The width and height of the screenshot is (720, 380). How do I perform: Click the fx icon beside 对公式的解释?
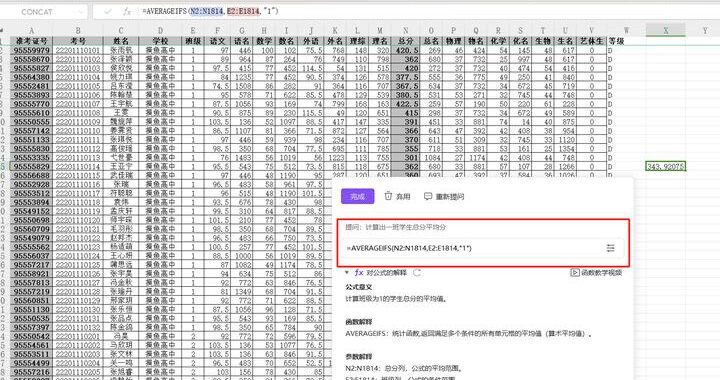pos(359,273)
